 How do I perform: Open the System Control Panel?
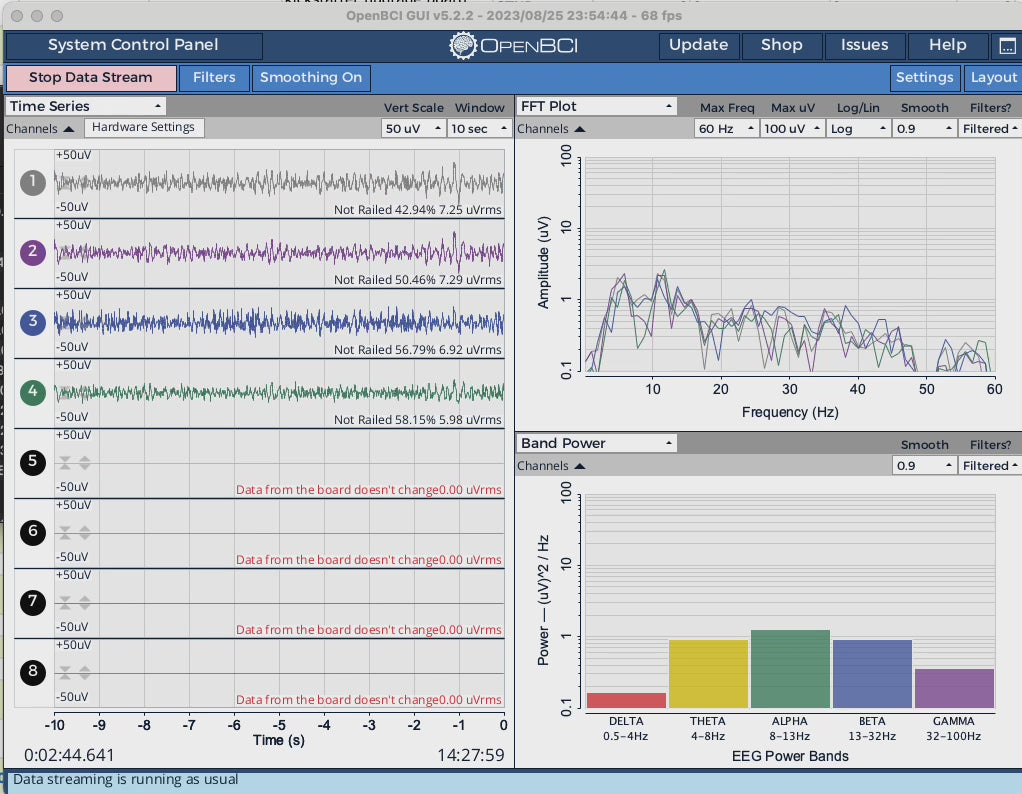134,46
